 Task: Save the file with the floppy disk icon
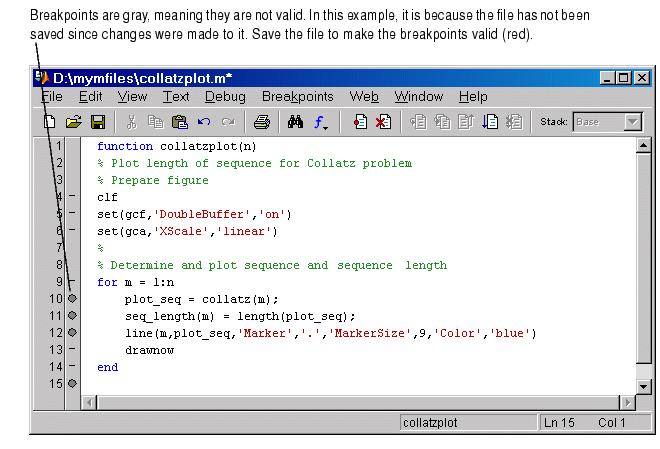tap(98, 122)
